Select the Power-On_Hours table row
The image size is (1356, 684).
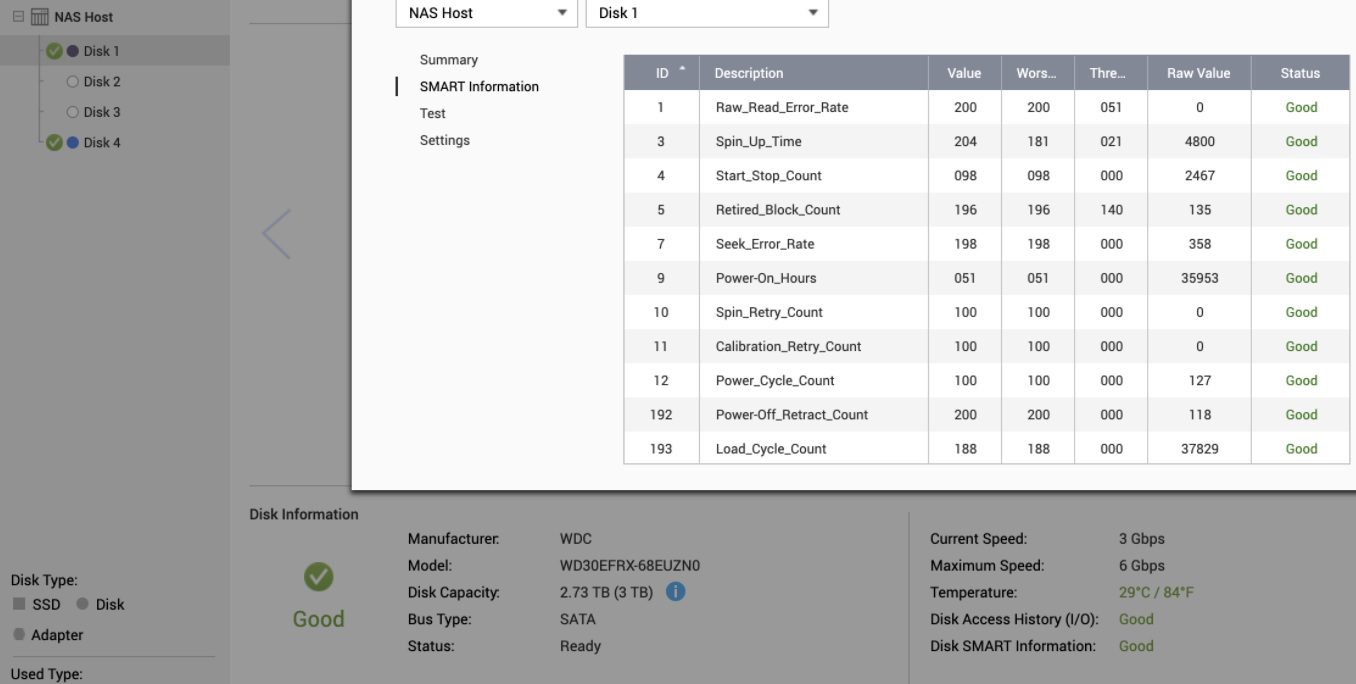click(765, 278)
